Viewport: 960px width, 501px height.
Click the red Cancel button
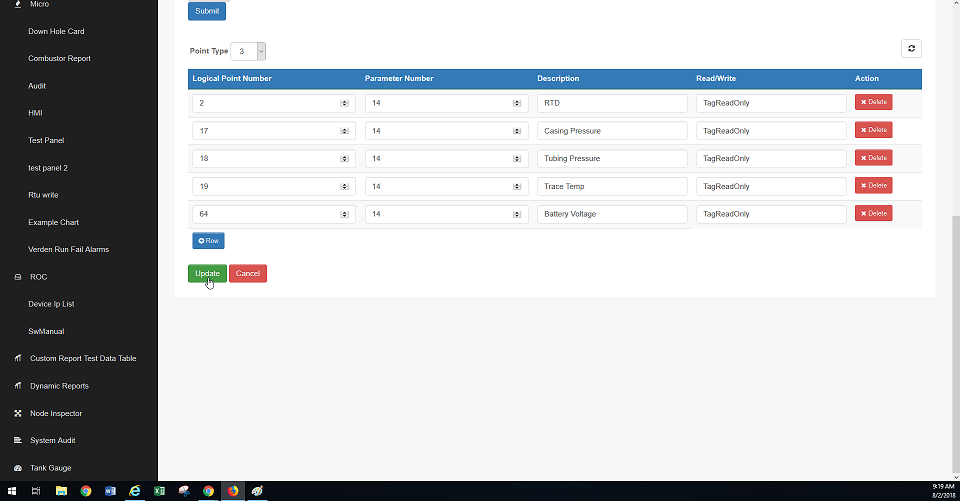tap(247, 273)
